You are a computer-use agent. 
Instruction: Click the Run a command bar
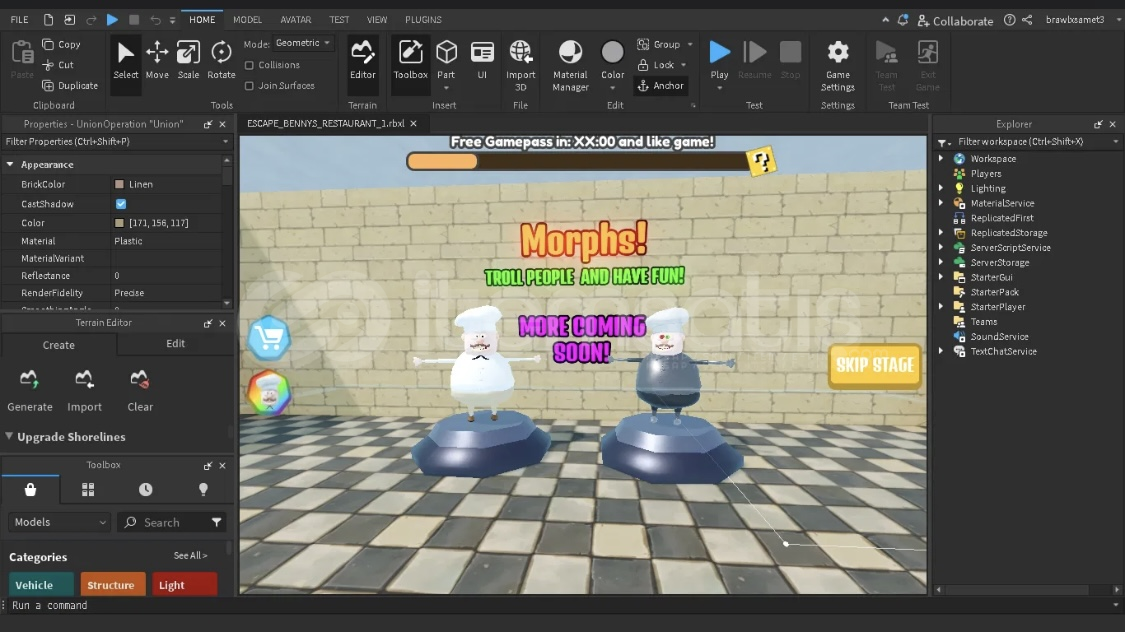point(560,605)
